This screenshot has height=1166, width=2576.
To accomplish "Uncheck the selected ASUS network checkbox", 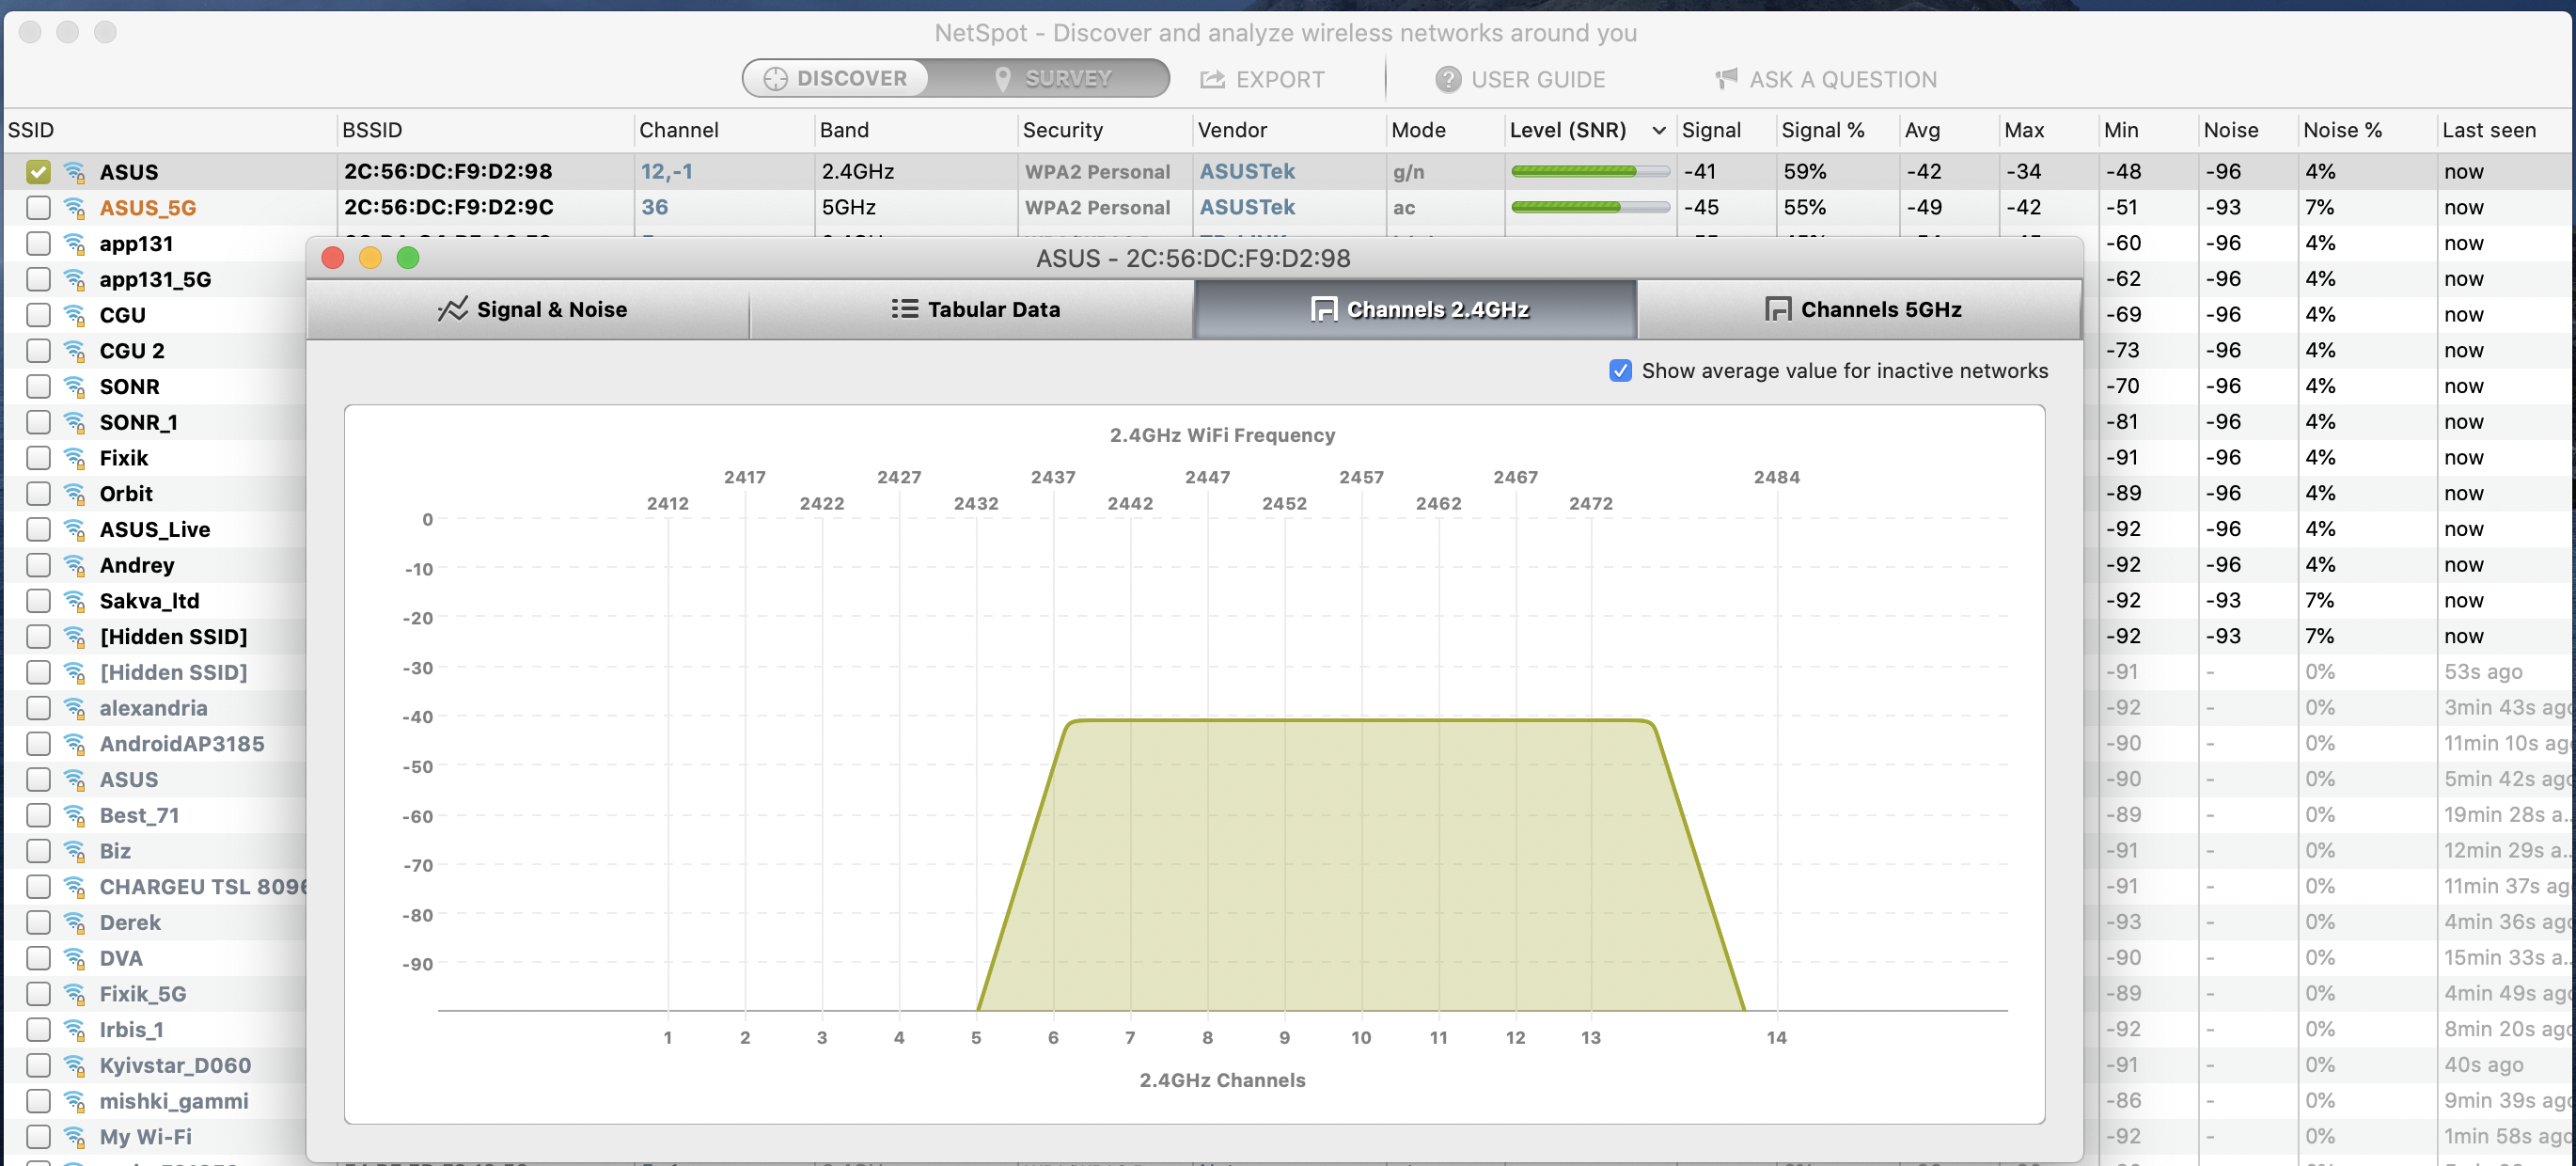I will coord(38,172).
